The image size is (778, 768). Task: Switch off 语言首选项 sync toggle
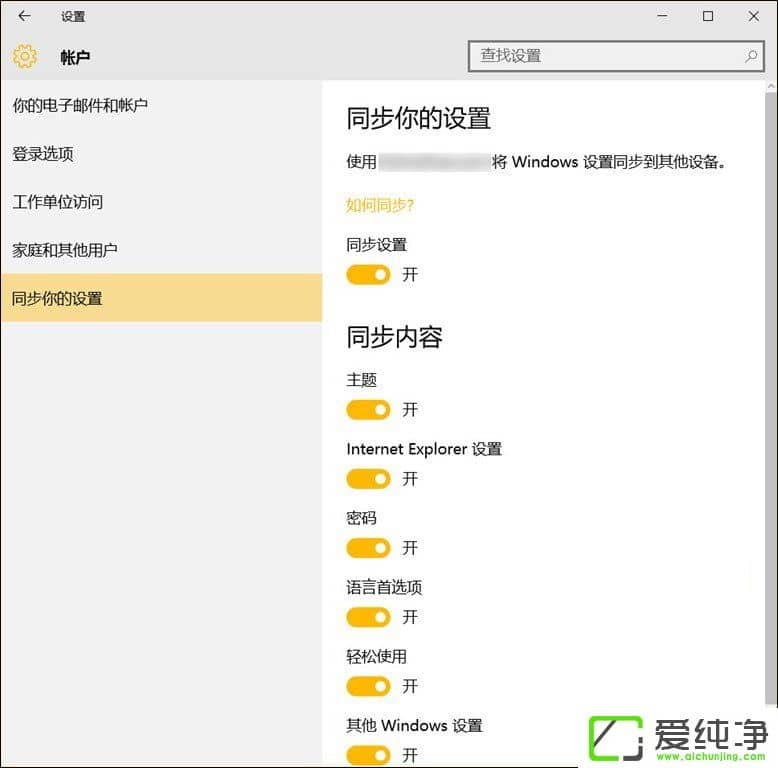pyautogui.click(x=368, y=617)
